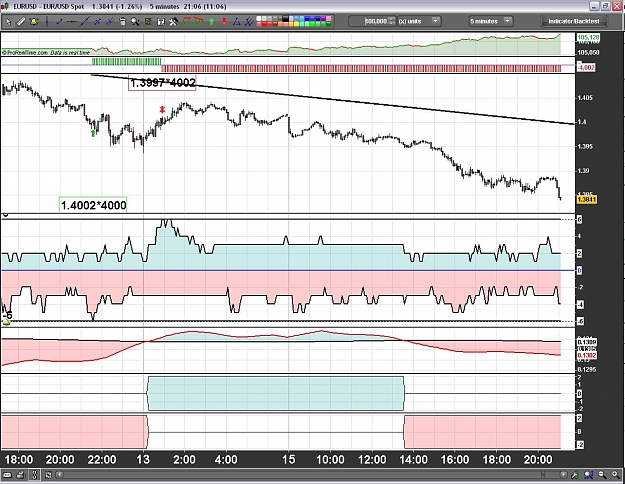
Task: Click the Indicator/Backtest button
Action: (574, 21)
